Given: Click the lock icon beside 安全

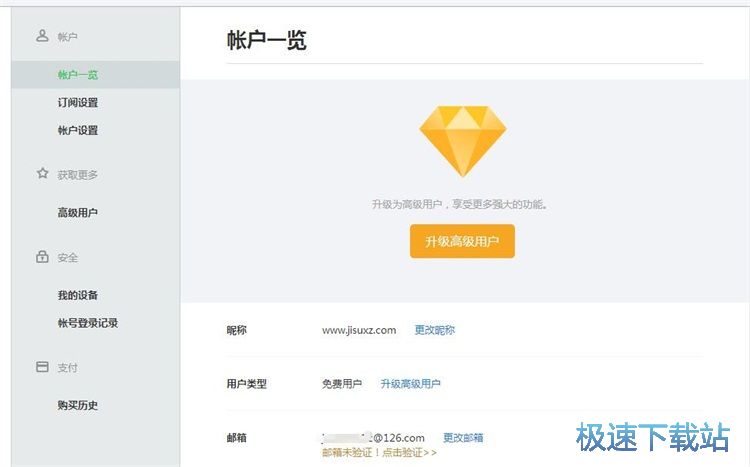Looking at the screenshot, I should click(x=42, y=256).
